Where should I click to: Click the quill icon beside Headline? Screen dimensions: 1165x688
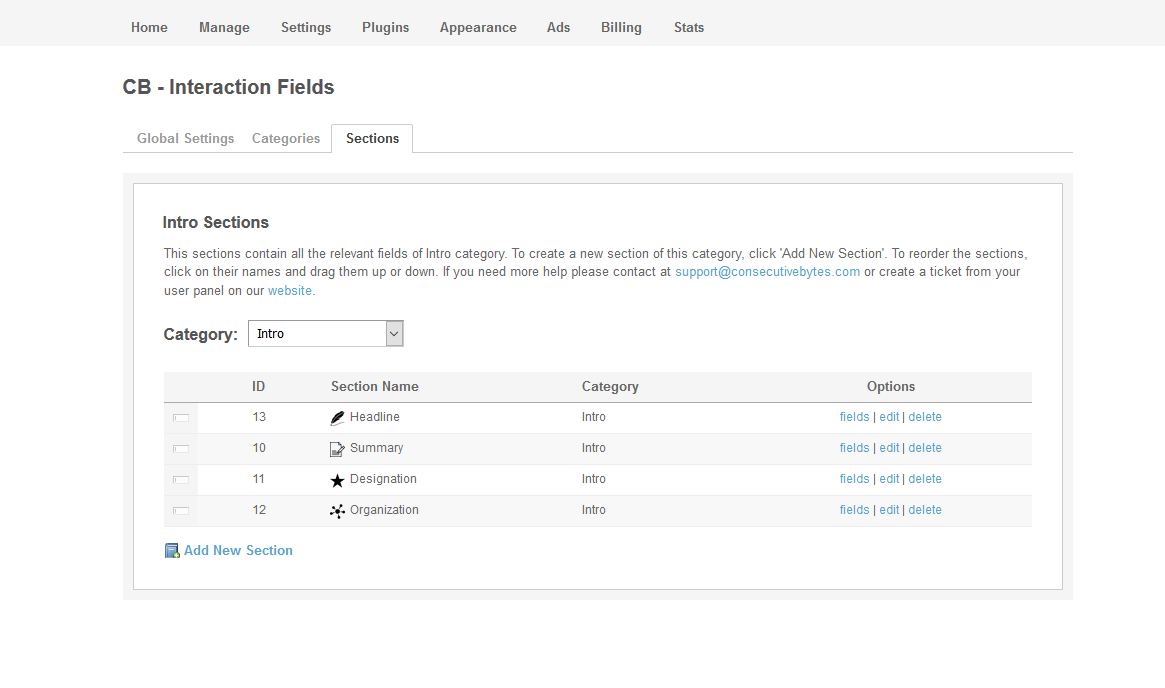coord(338,417)
